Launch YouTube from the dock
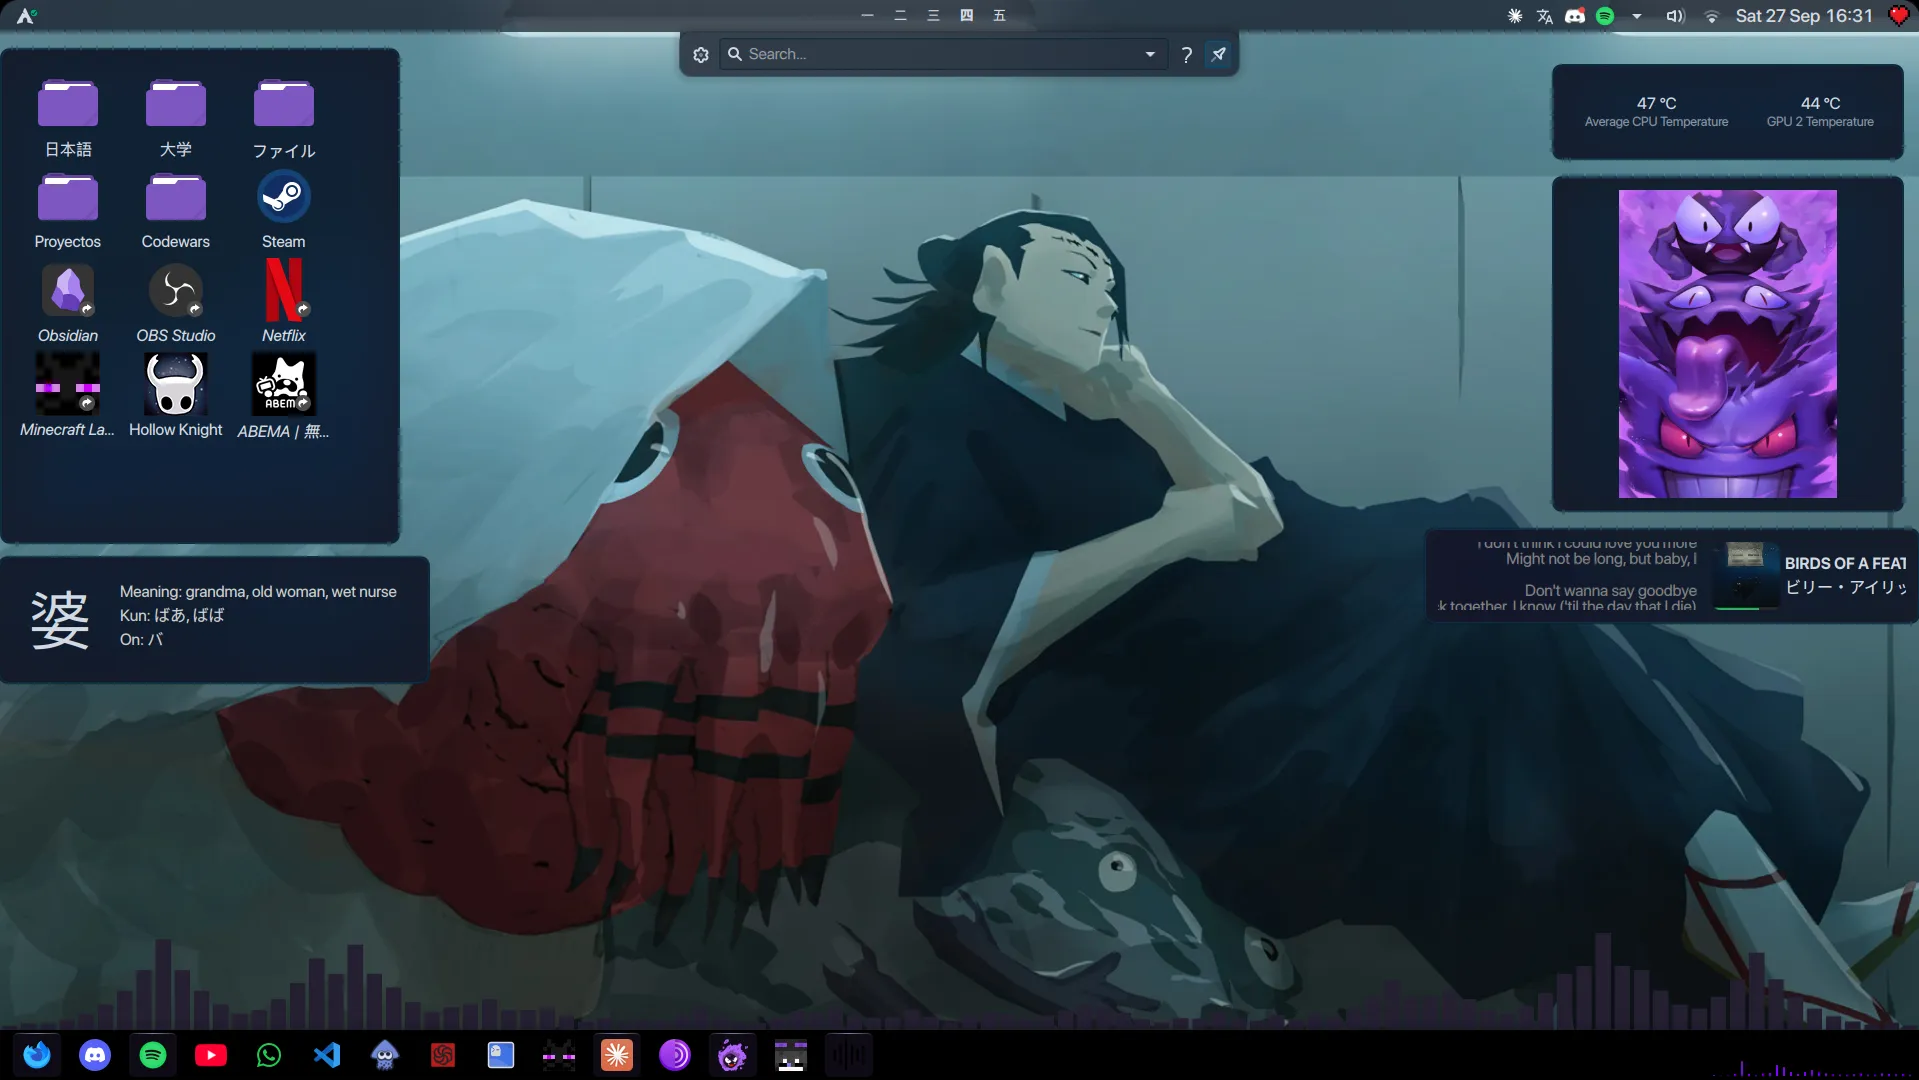 point(211,1055)
